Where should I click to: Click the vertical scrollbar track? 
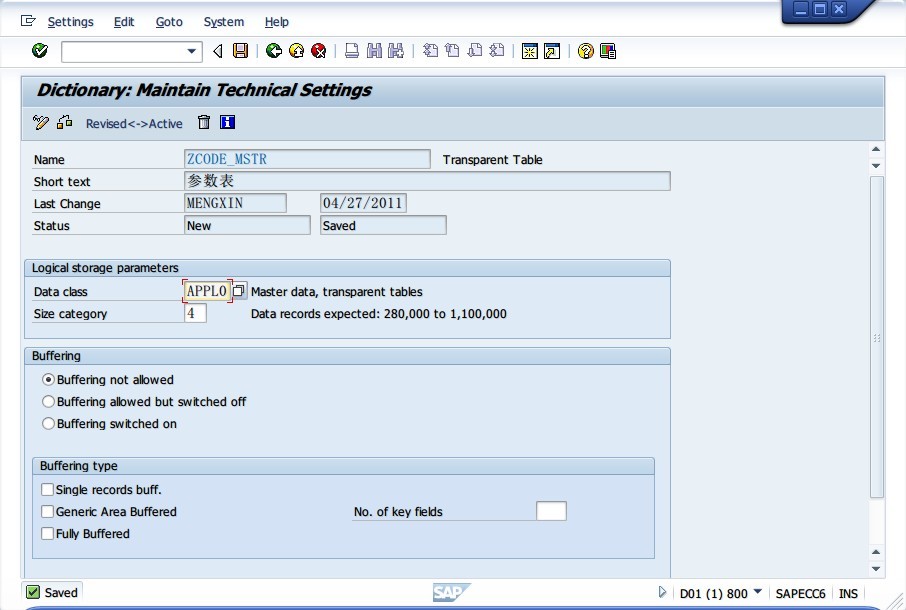877,337
